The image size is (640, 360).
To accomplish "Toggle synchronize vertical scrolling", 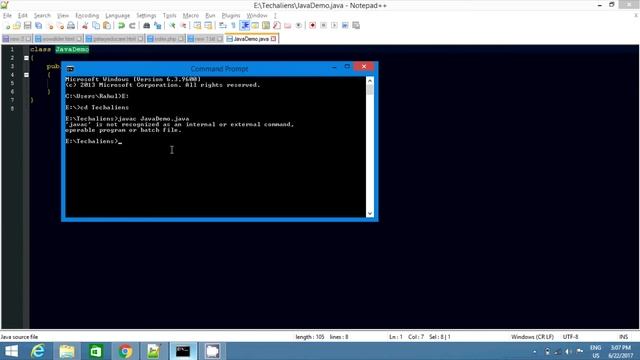I will pyautogui.click(x=198, y=26).
